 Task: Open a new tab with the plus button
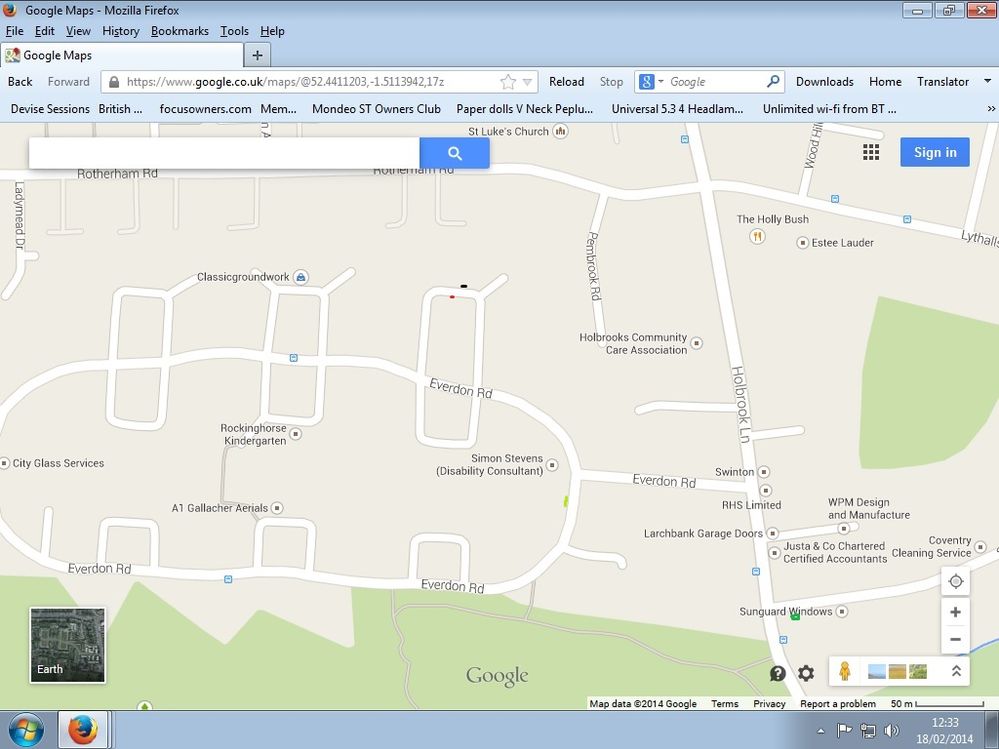257,55
